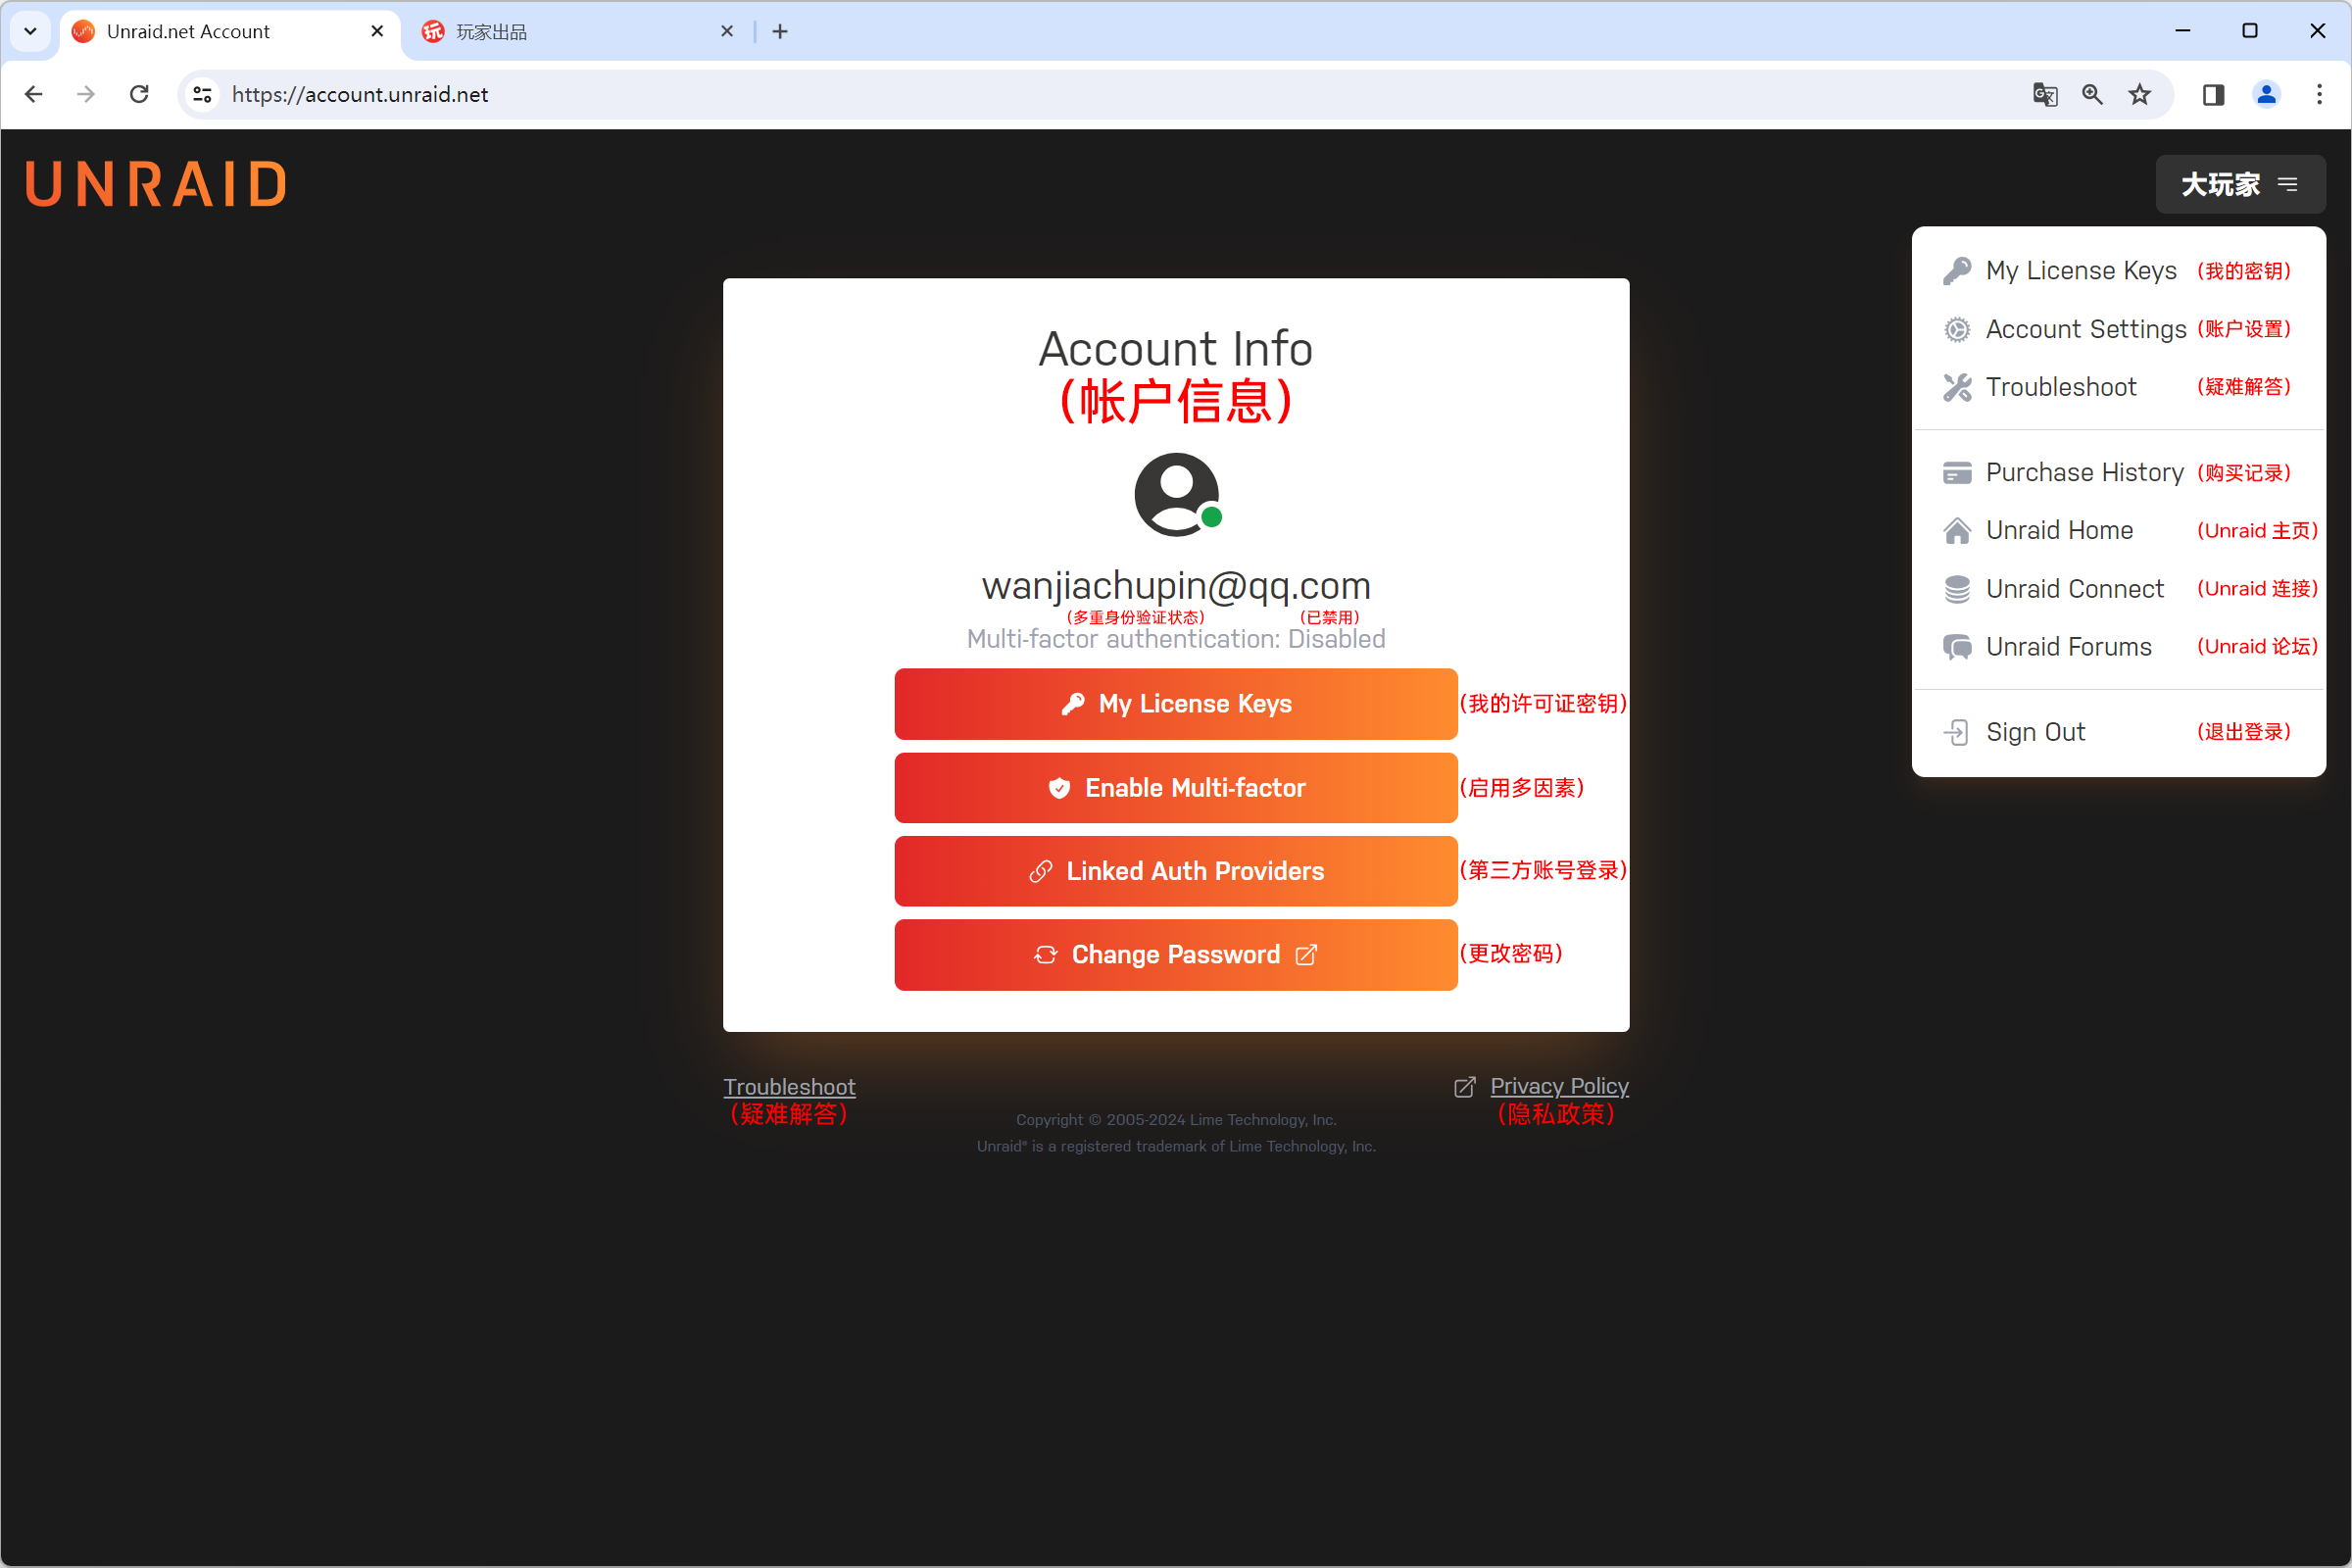Image resolution: width=2352 pixels, height=1568 pixels.
Task: Select the Unraid.net Account tab
Action: 230,32
